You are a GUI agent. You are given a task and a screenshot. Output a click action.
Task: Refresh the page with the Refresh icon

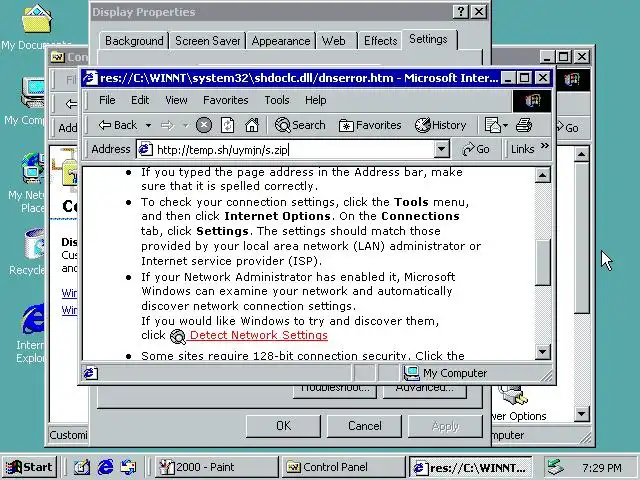click(227, 125)
